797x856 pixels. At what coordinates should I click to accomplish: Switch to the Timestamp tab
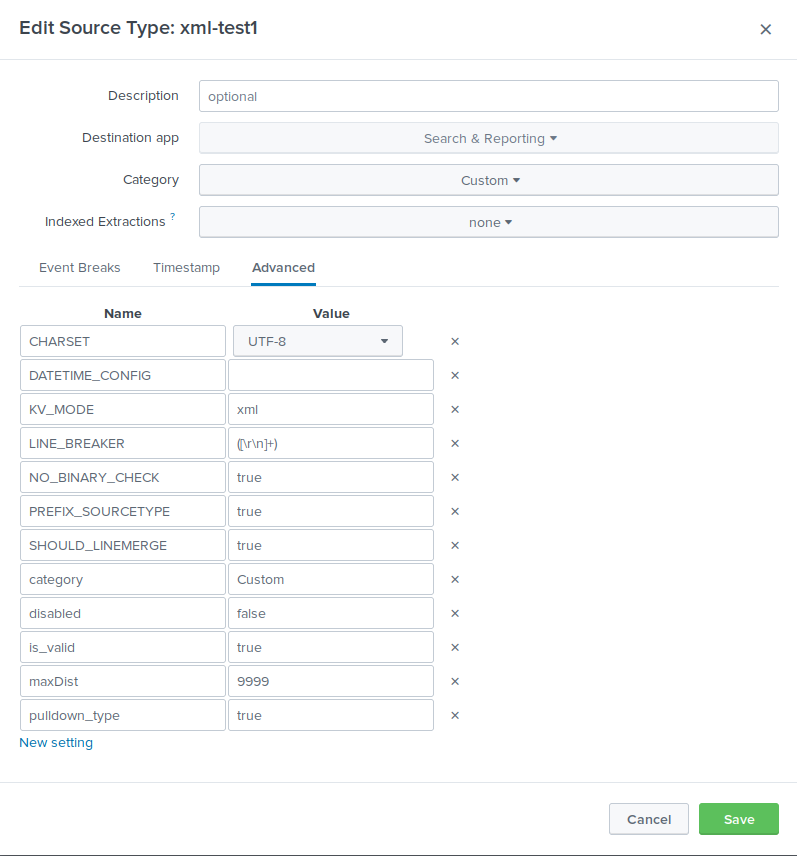point(186,268)
